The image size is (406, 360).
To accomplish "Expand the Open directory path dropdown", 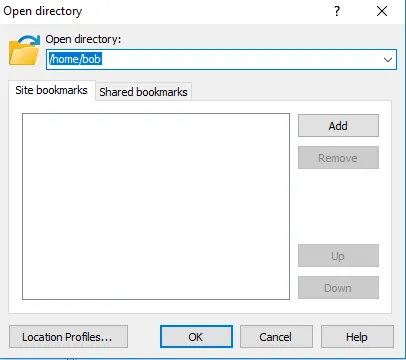I will coord(388,60).
